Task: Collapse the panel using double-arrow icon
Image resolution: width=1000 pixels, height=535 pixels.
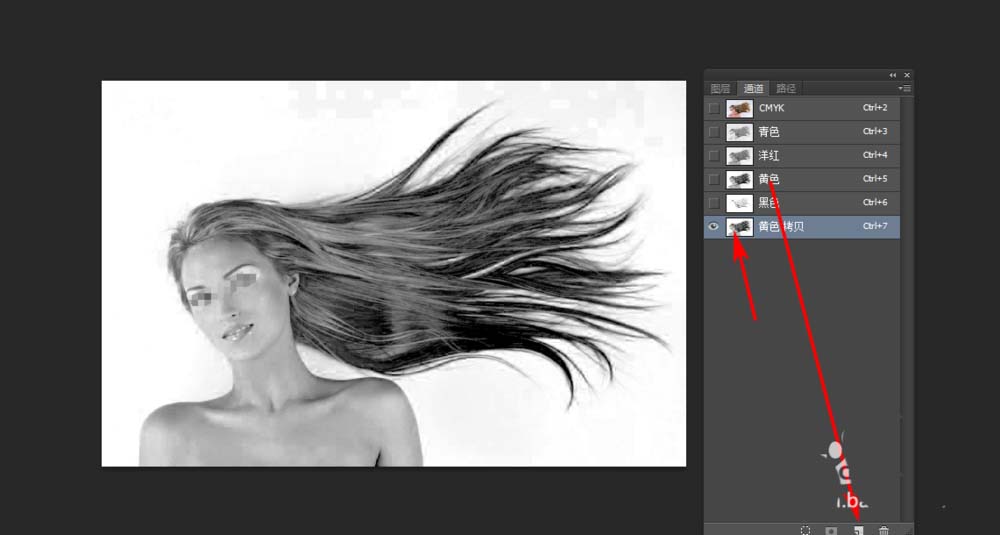Action: [893, 75]
